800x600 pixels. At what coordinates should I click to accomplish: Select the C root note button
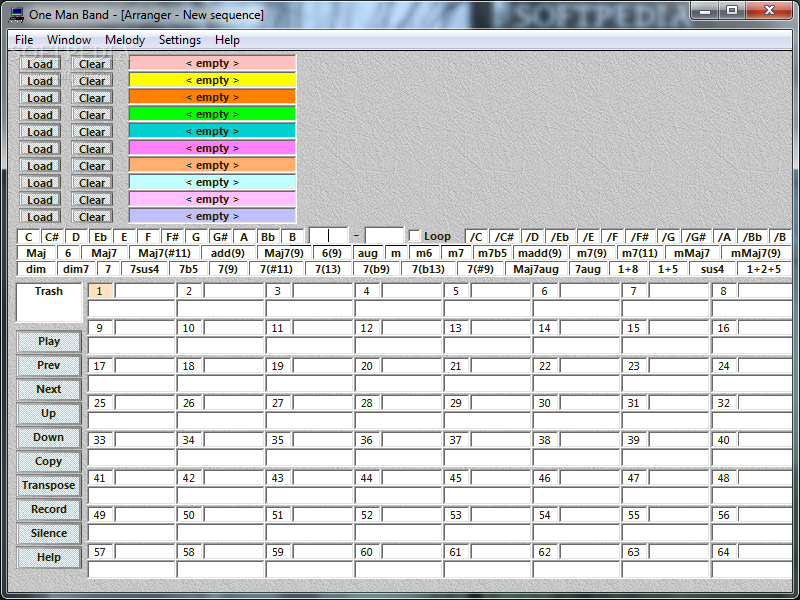click(x=29, y=237)
